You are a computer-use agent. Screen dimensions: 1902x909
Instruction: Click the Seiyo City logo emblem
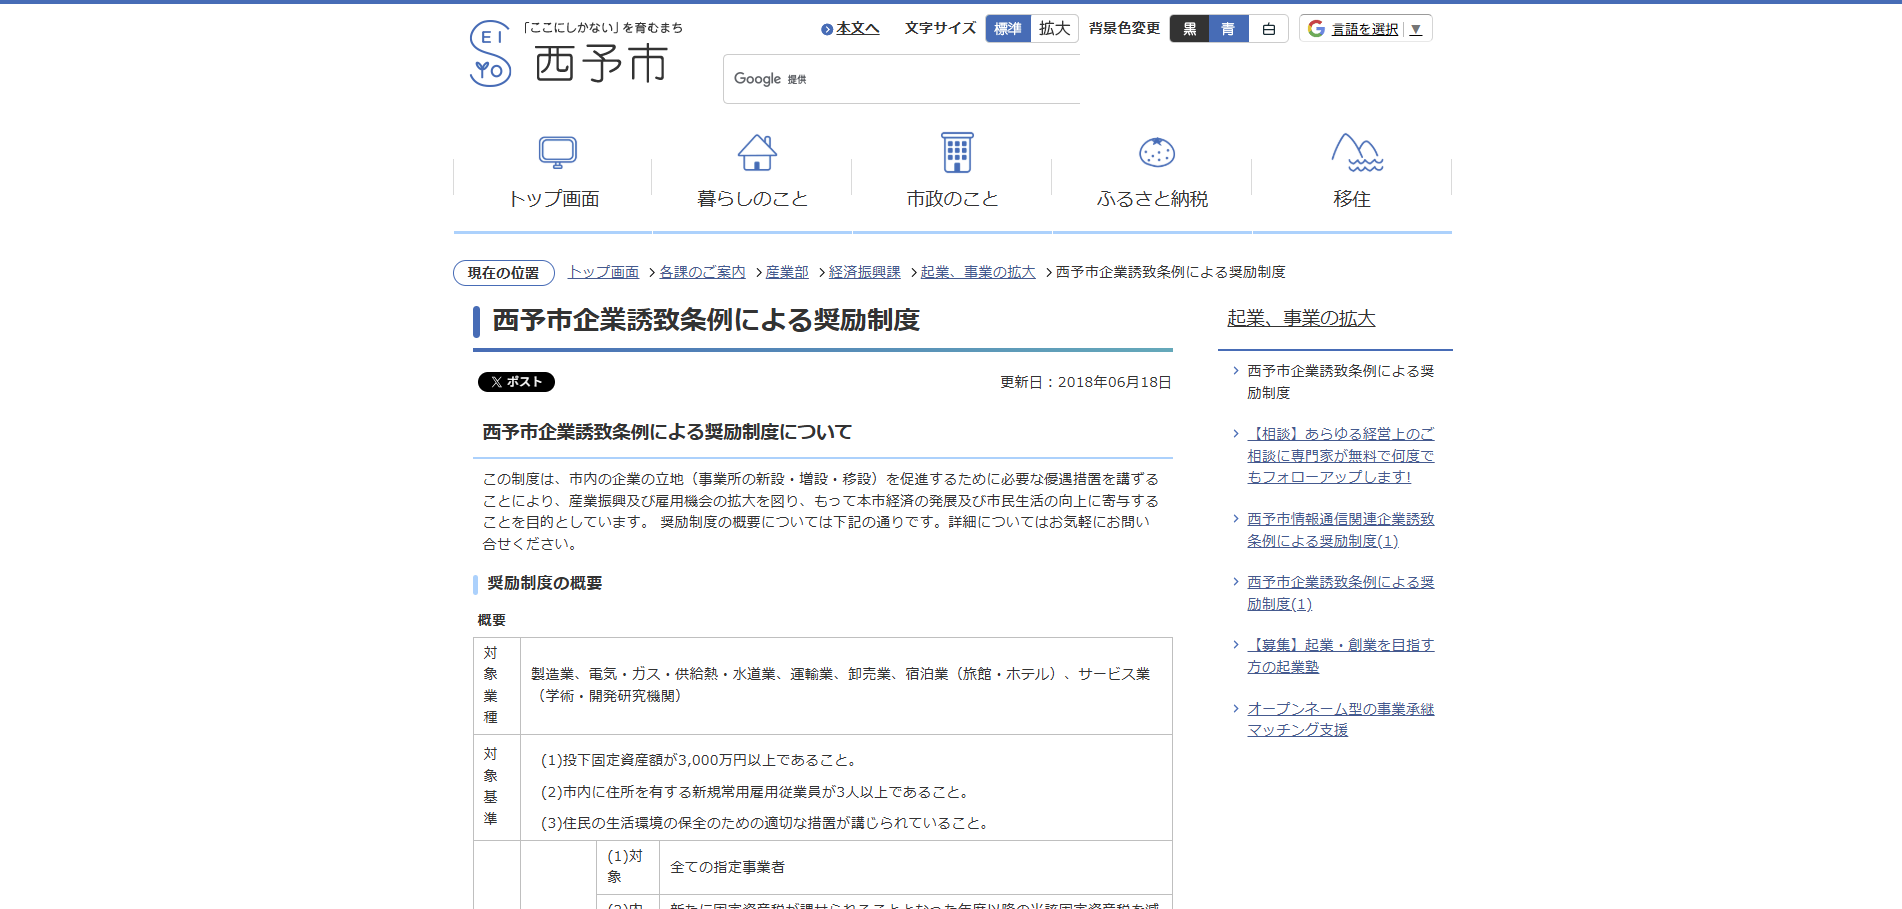490,54
